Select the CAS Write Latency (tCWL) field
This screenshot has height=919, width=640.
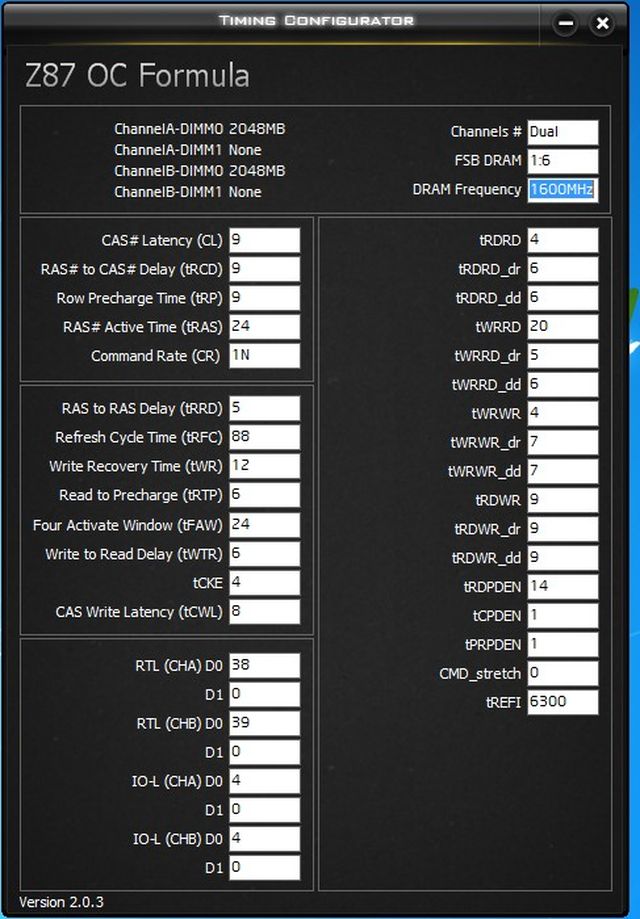(264, 611)
